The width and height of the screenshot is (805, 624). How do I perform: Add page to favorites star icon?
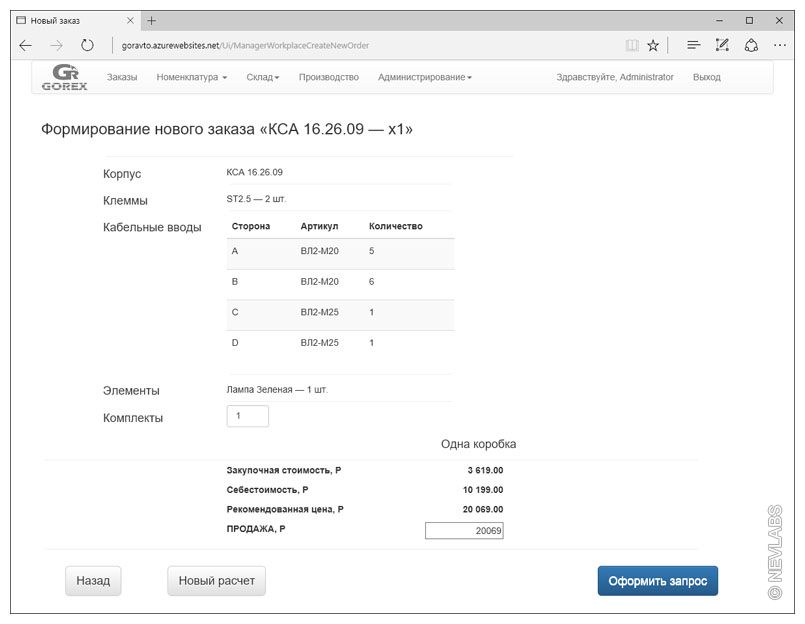(653, 45)
